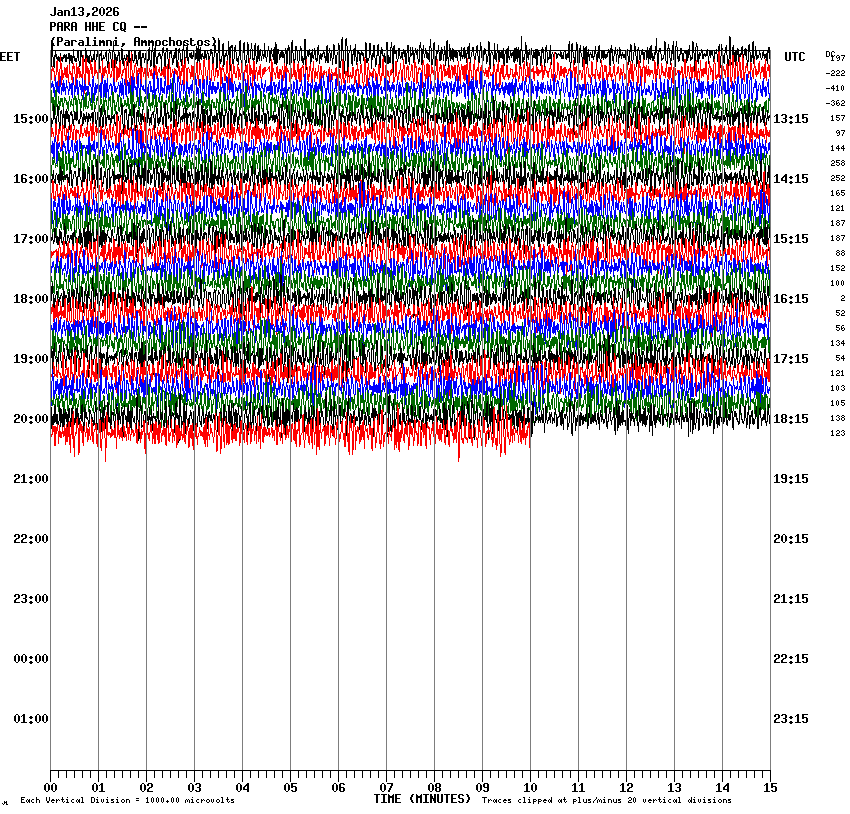Click the TIME (MINUTES) axis label

coord(422,799)
